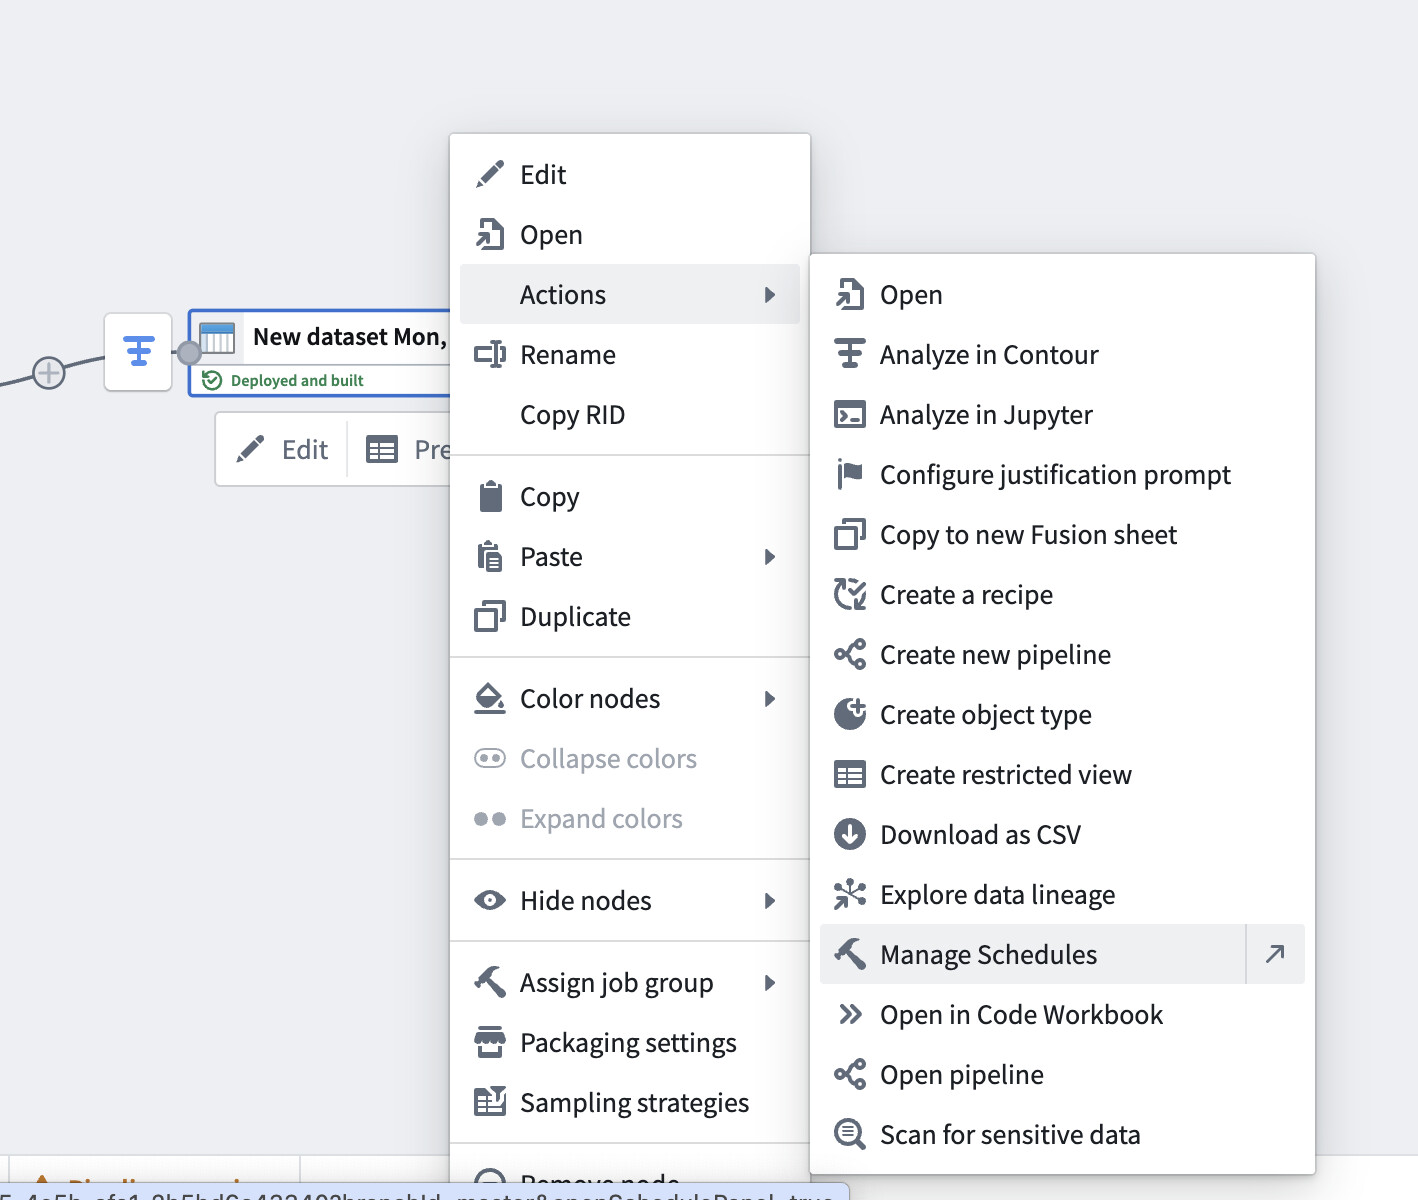1418x1200 pixels.
Task: Click the Open in Code Workbook chevron icon
Action: 850,1014
